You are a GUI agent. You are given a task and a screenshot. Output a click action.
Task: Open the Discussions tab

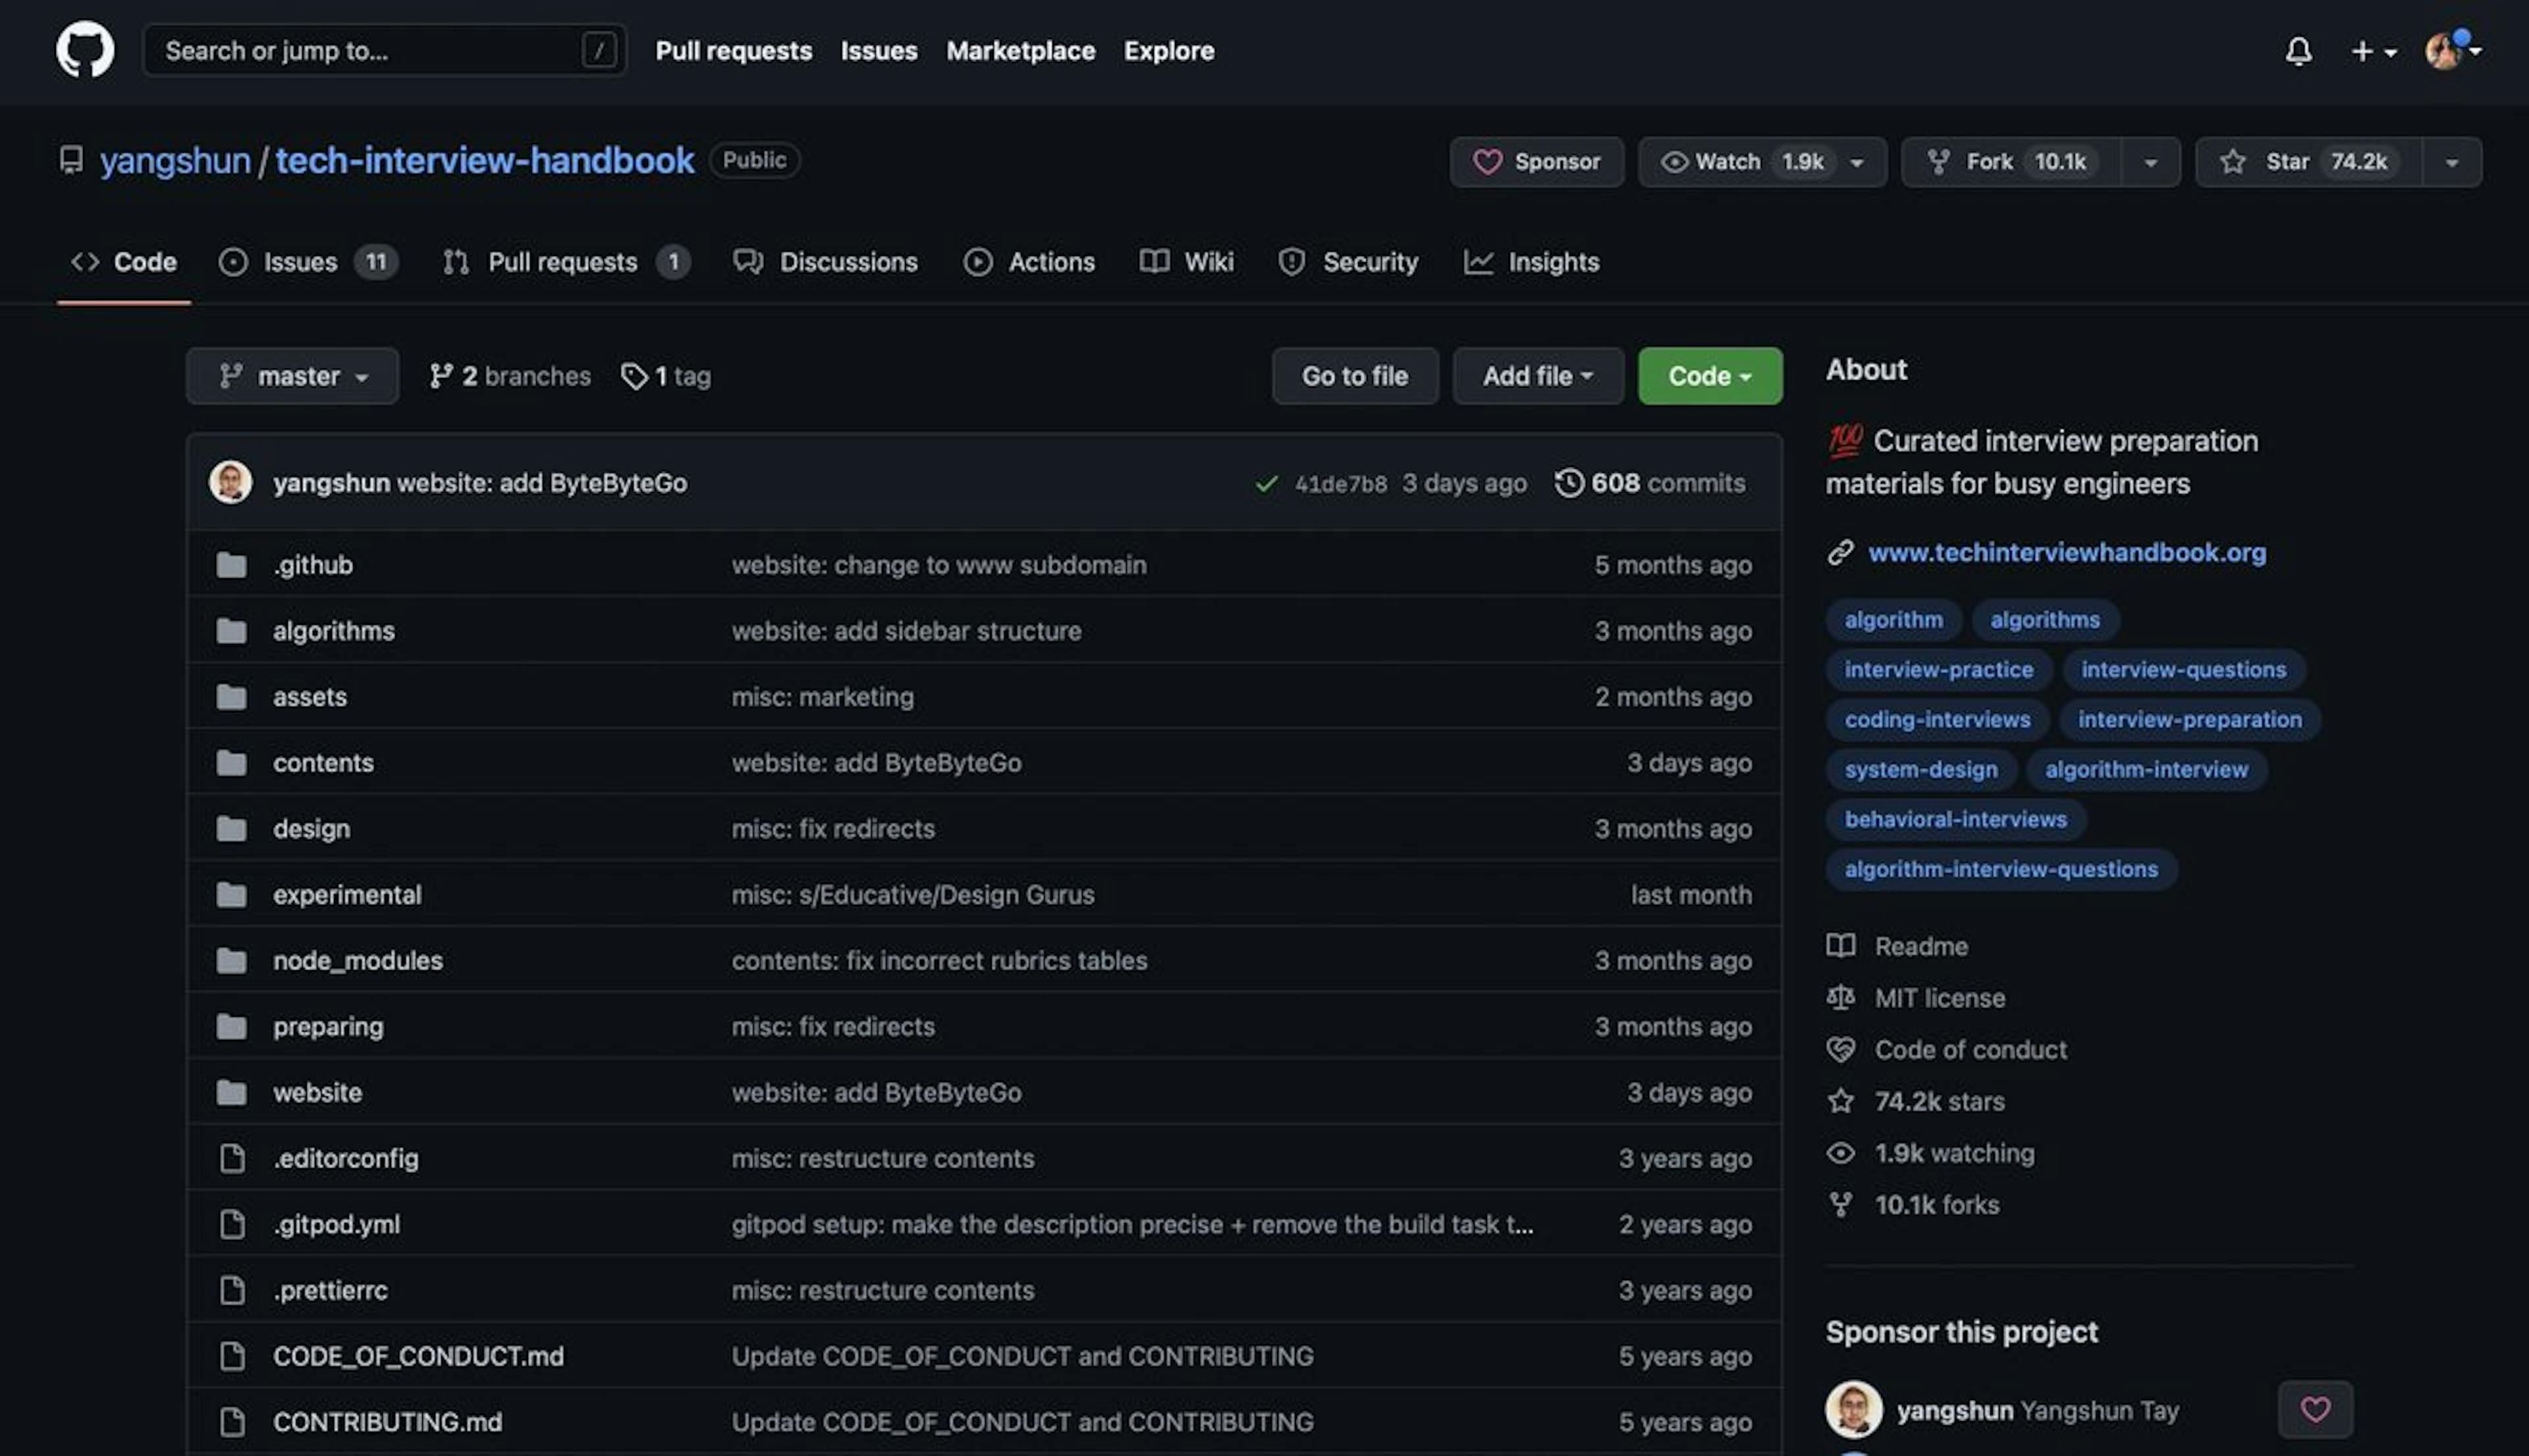825,262
